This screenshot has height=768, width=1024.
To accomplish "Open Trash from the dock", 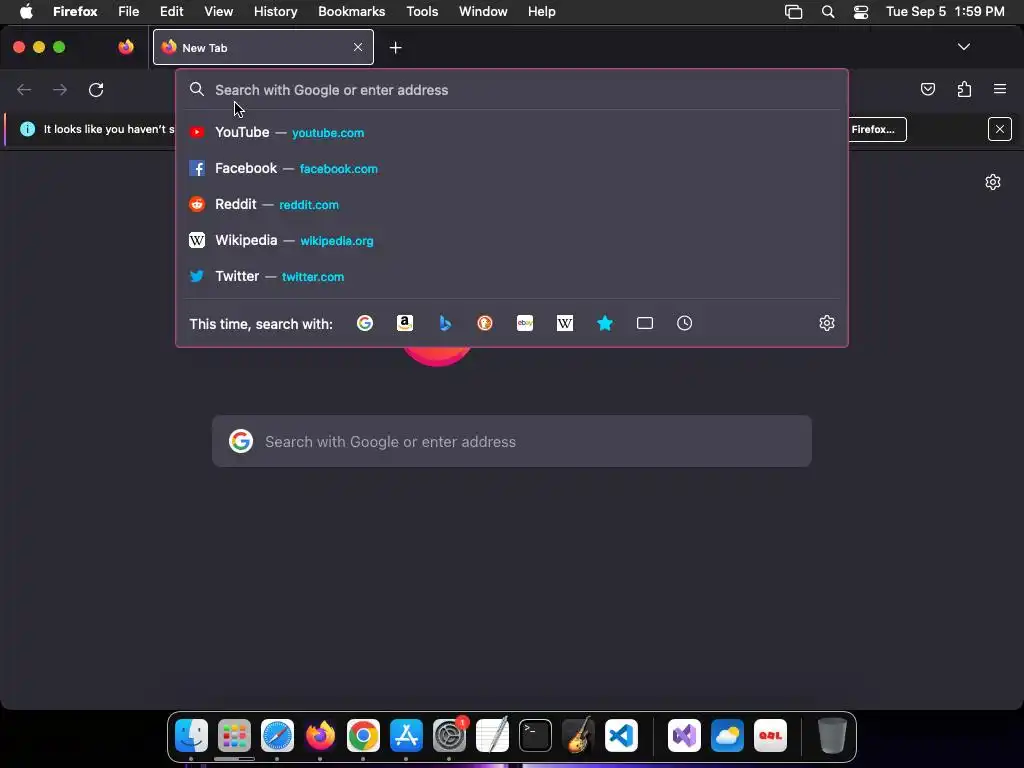I will (832, 735).
